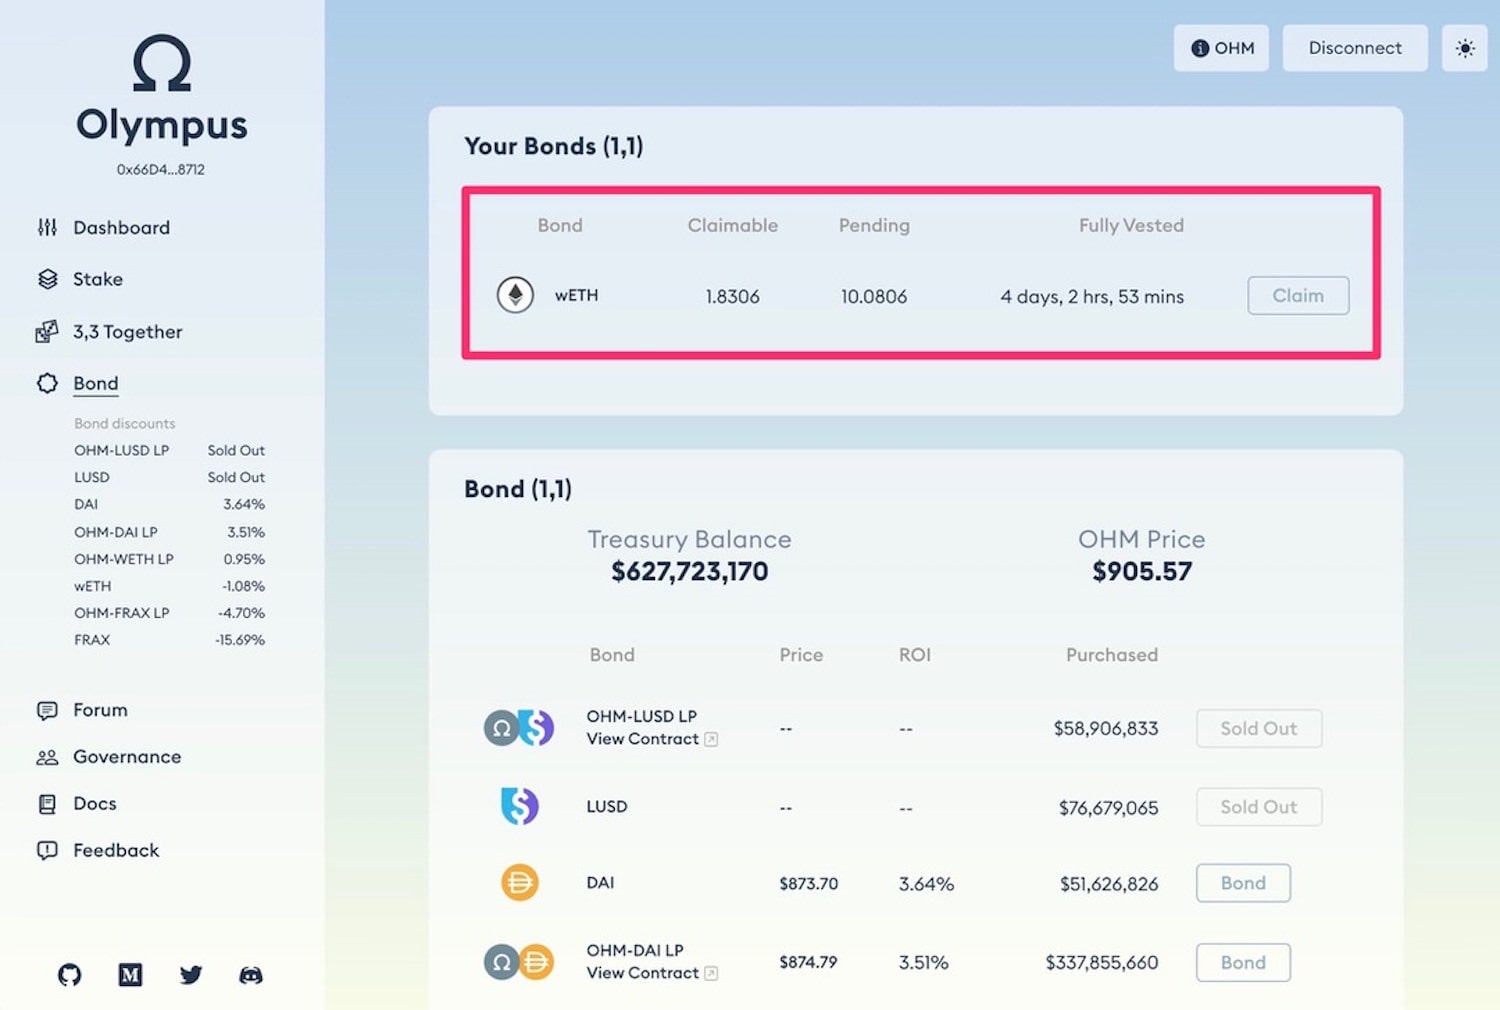This screenshot has height=1010, width=1500.
Task: Open the GitHub icon link
Action: [69, 974]
